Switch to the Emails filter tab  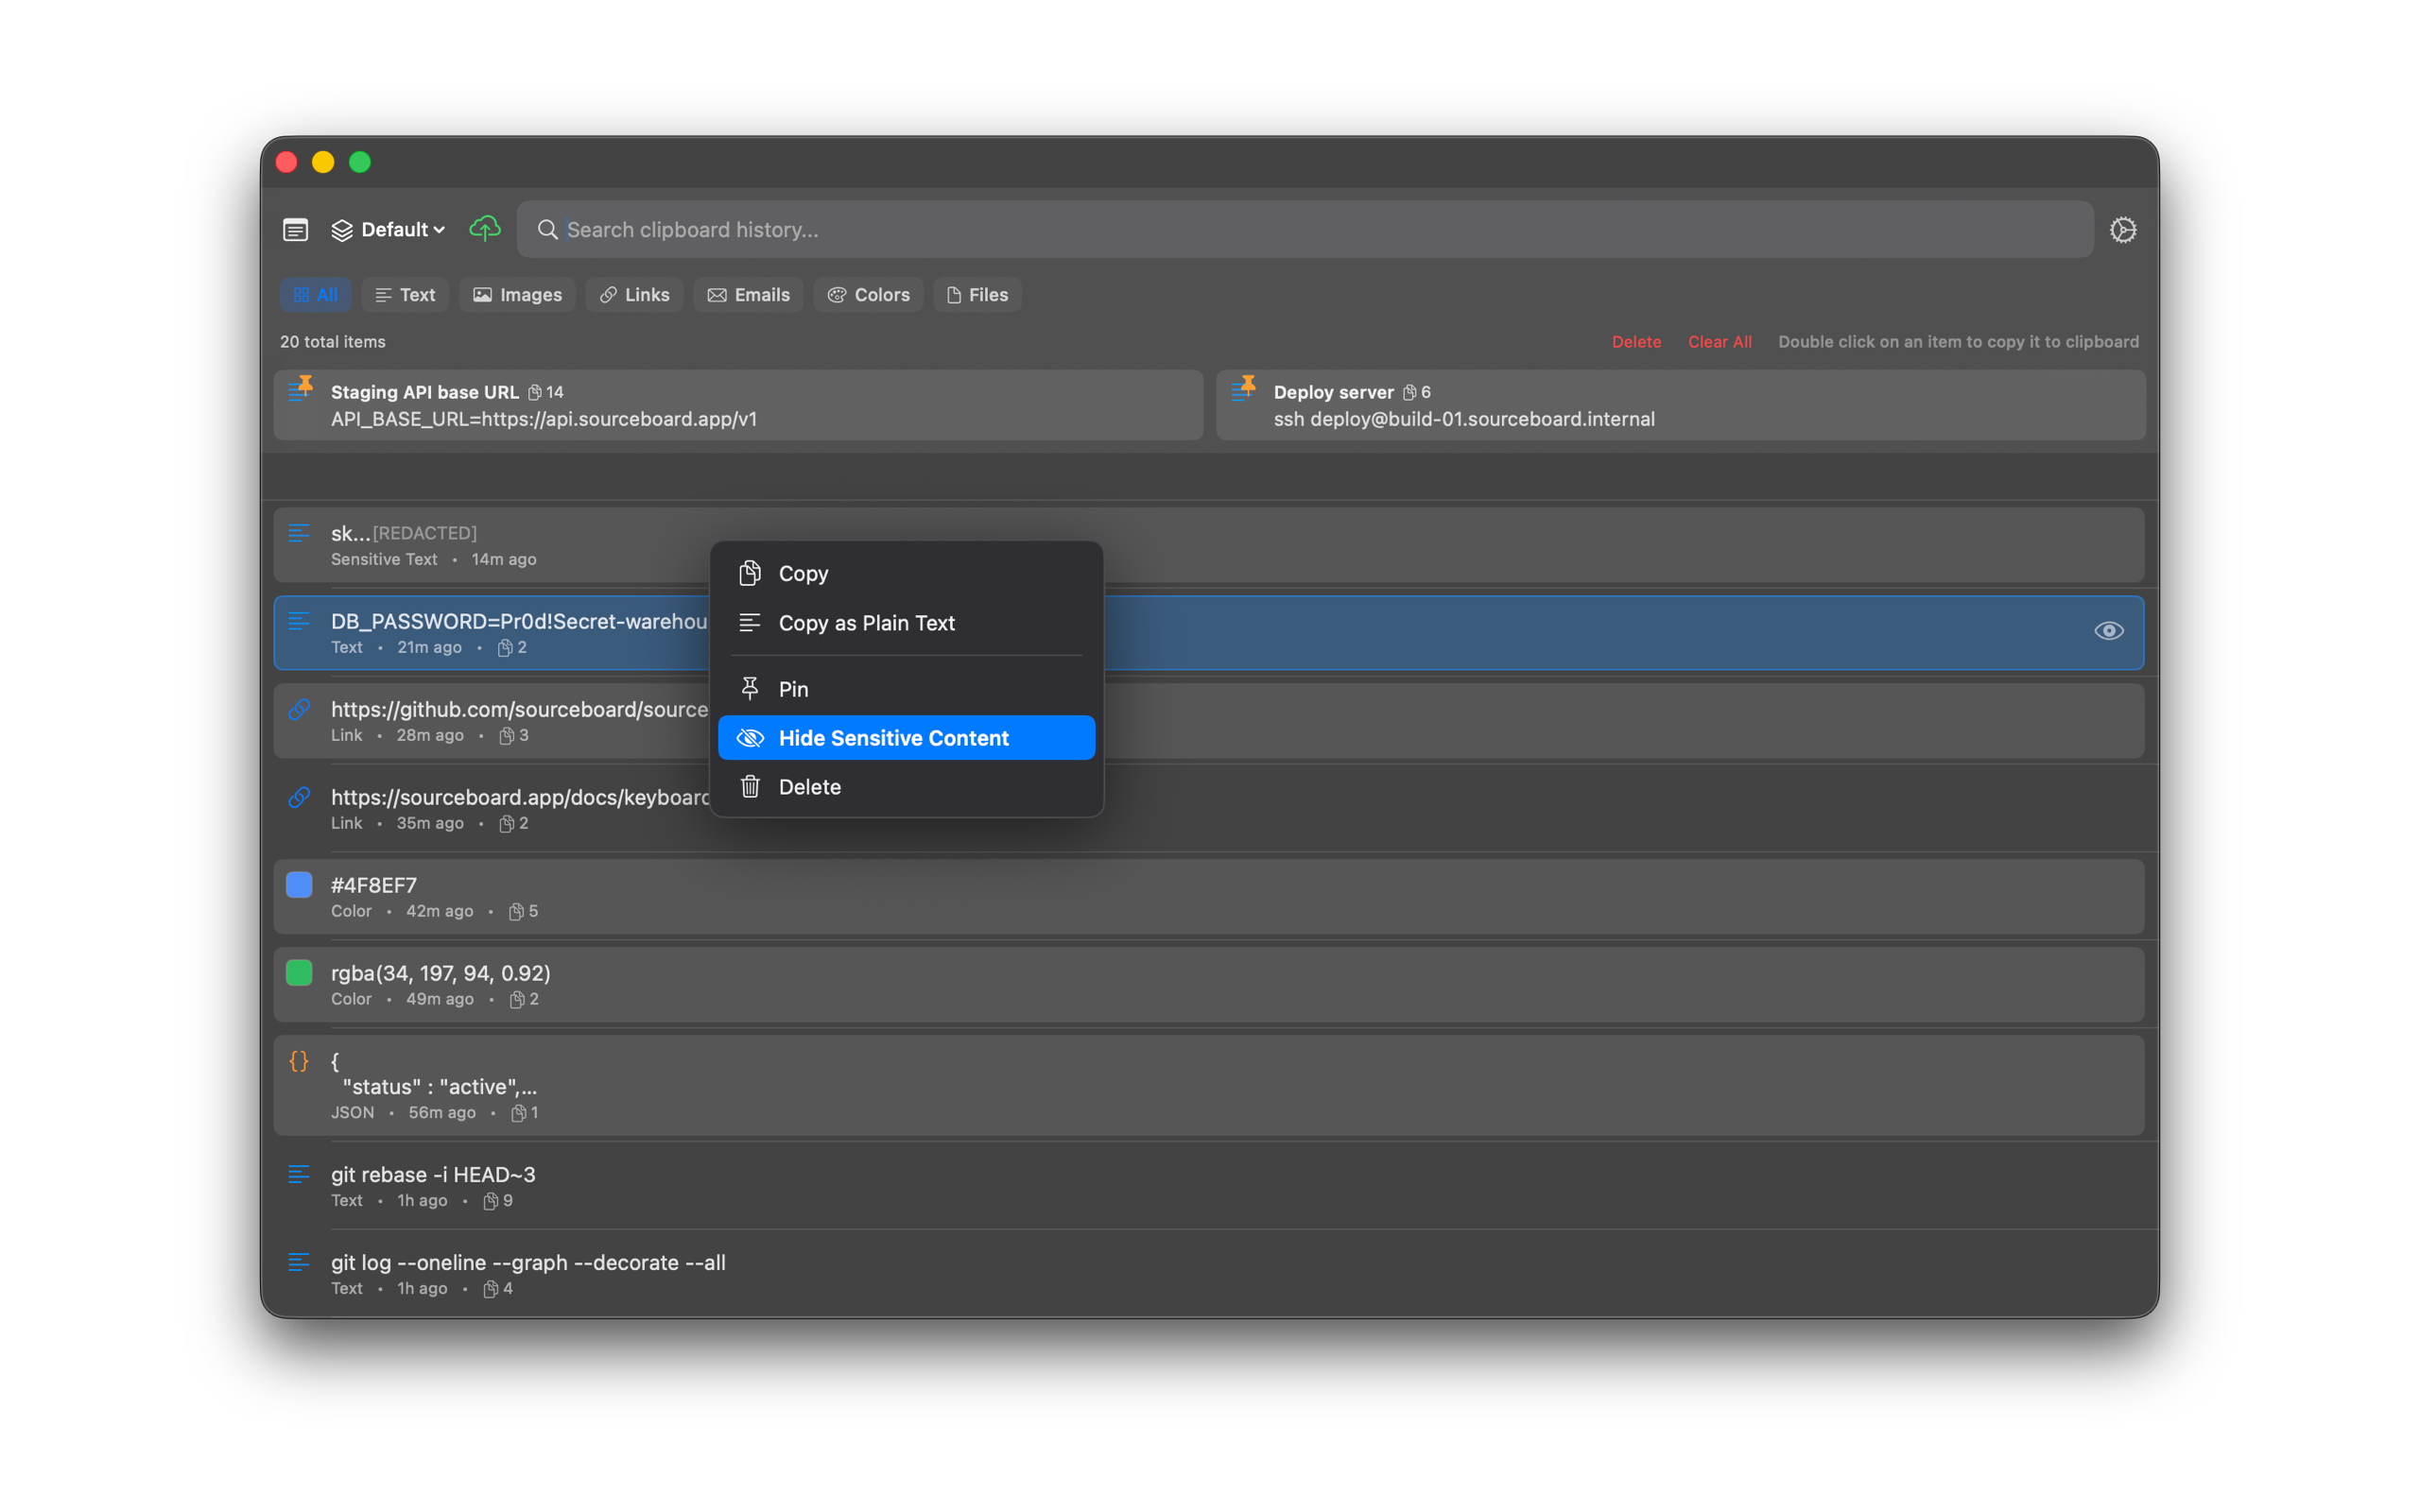coord(748,295)
